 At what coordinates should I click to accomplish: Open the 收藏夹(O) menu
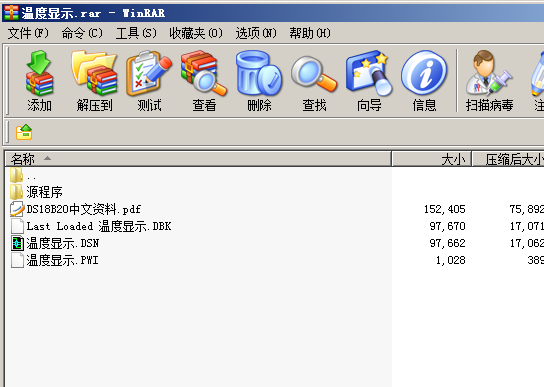[196, 33]
